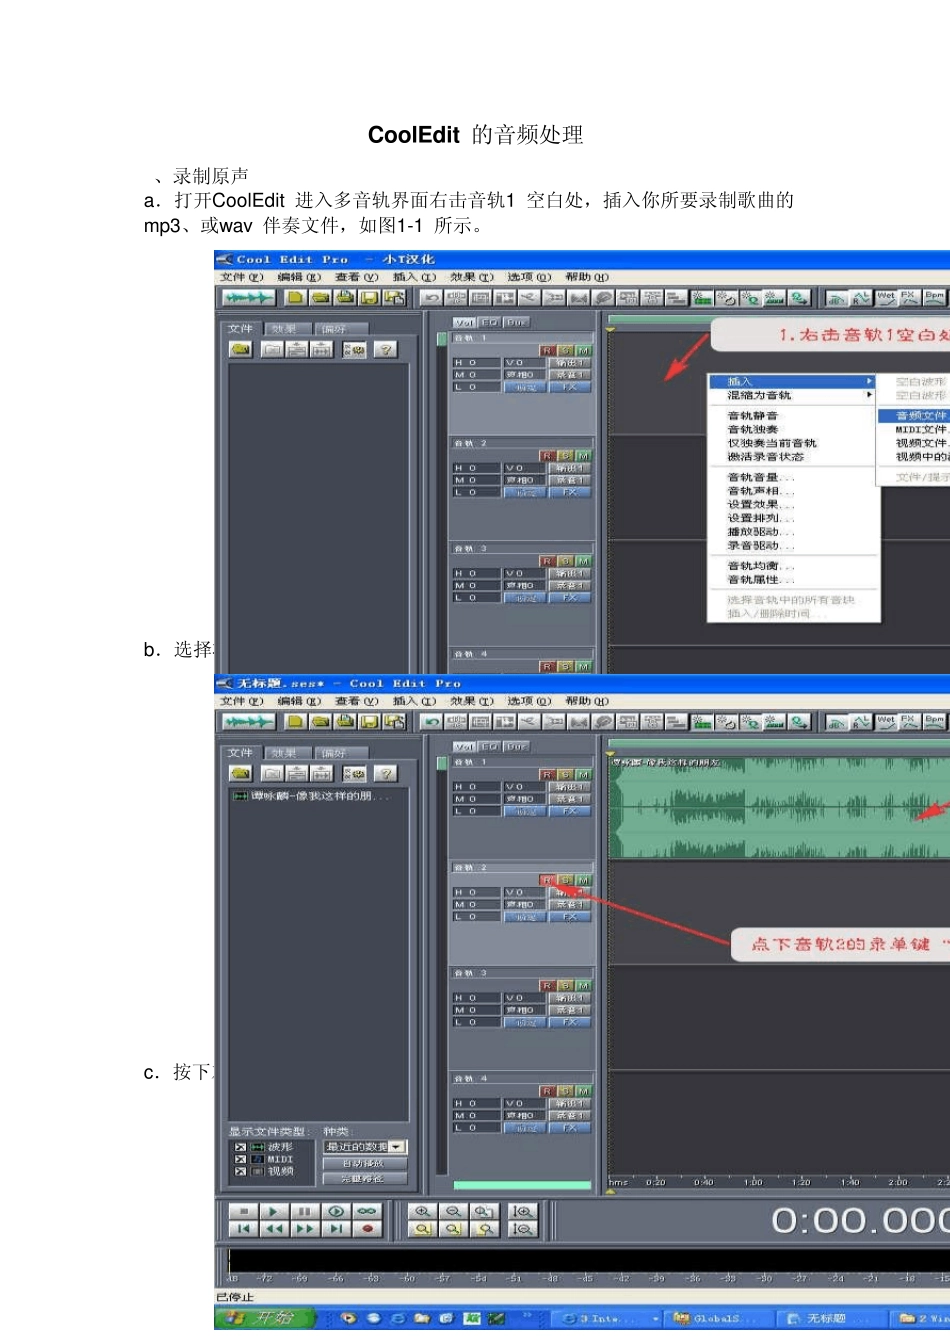
Task: Click the Play to End button
Action: 335,1211
